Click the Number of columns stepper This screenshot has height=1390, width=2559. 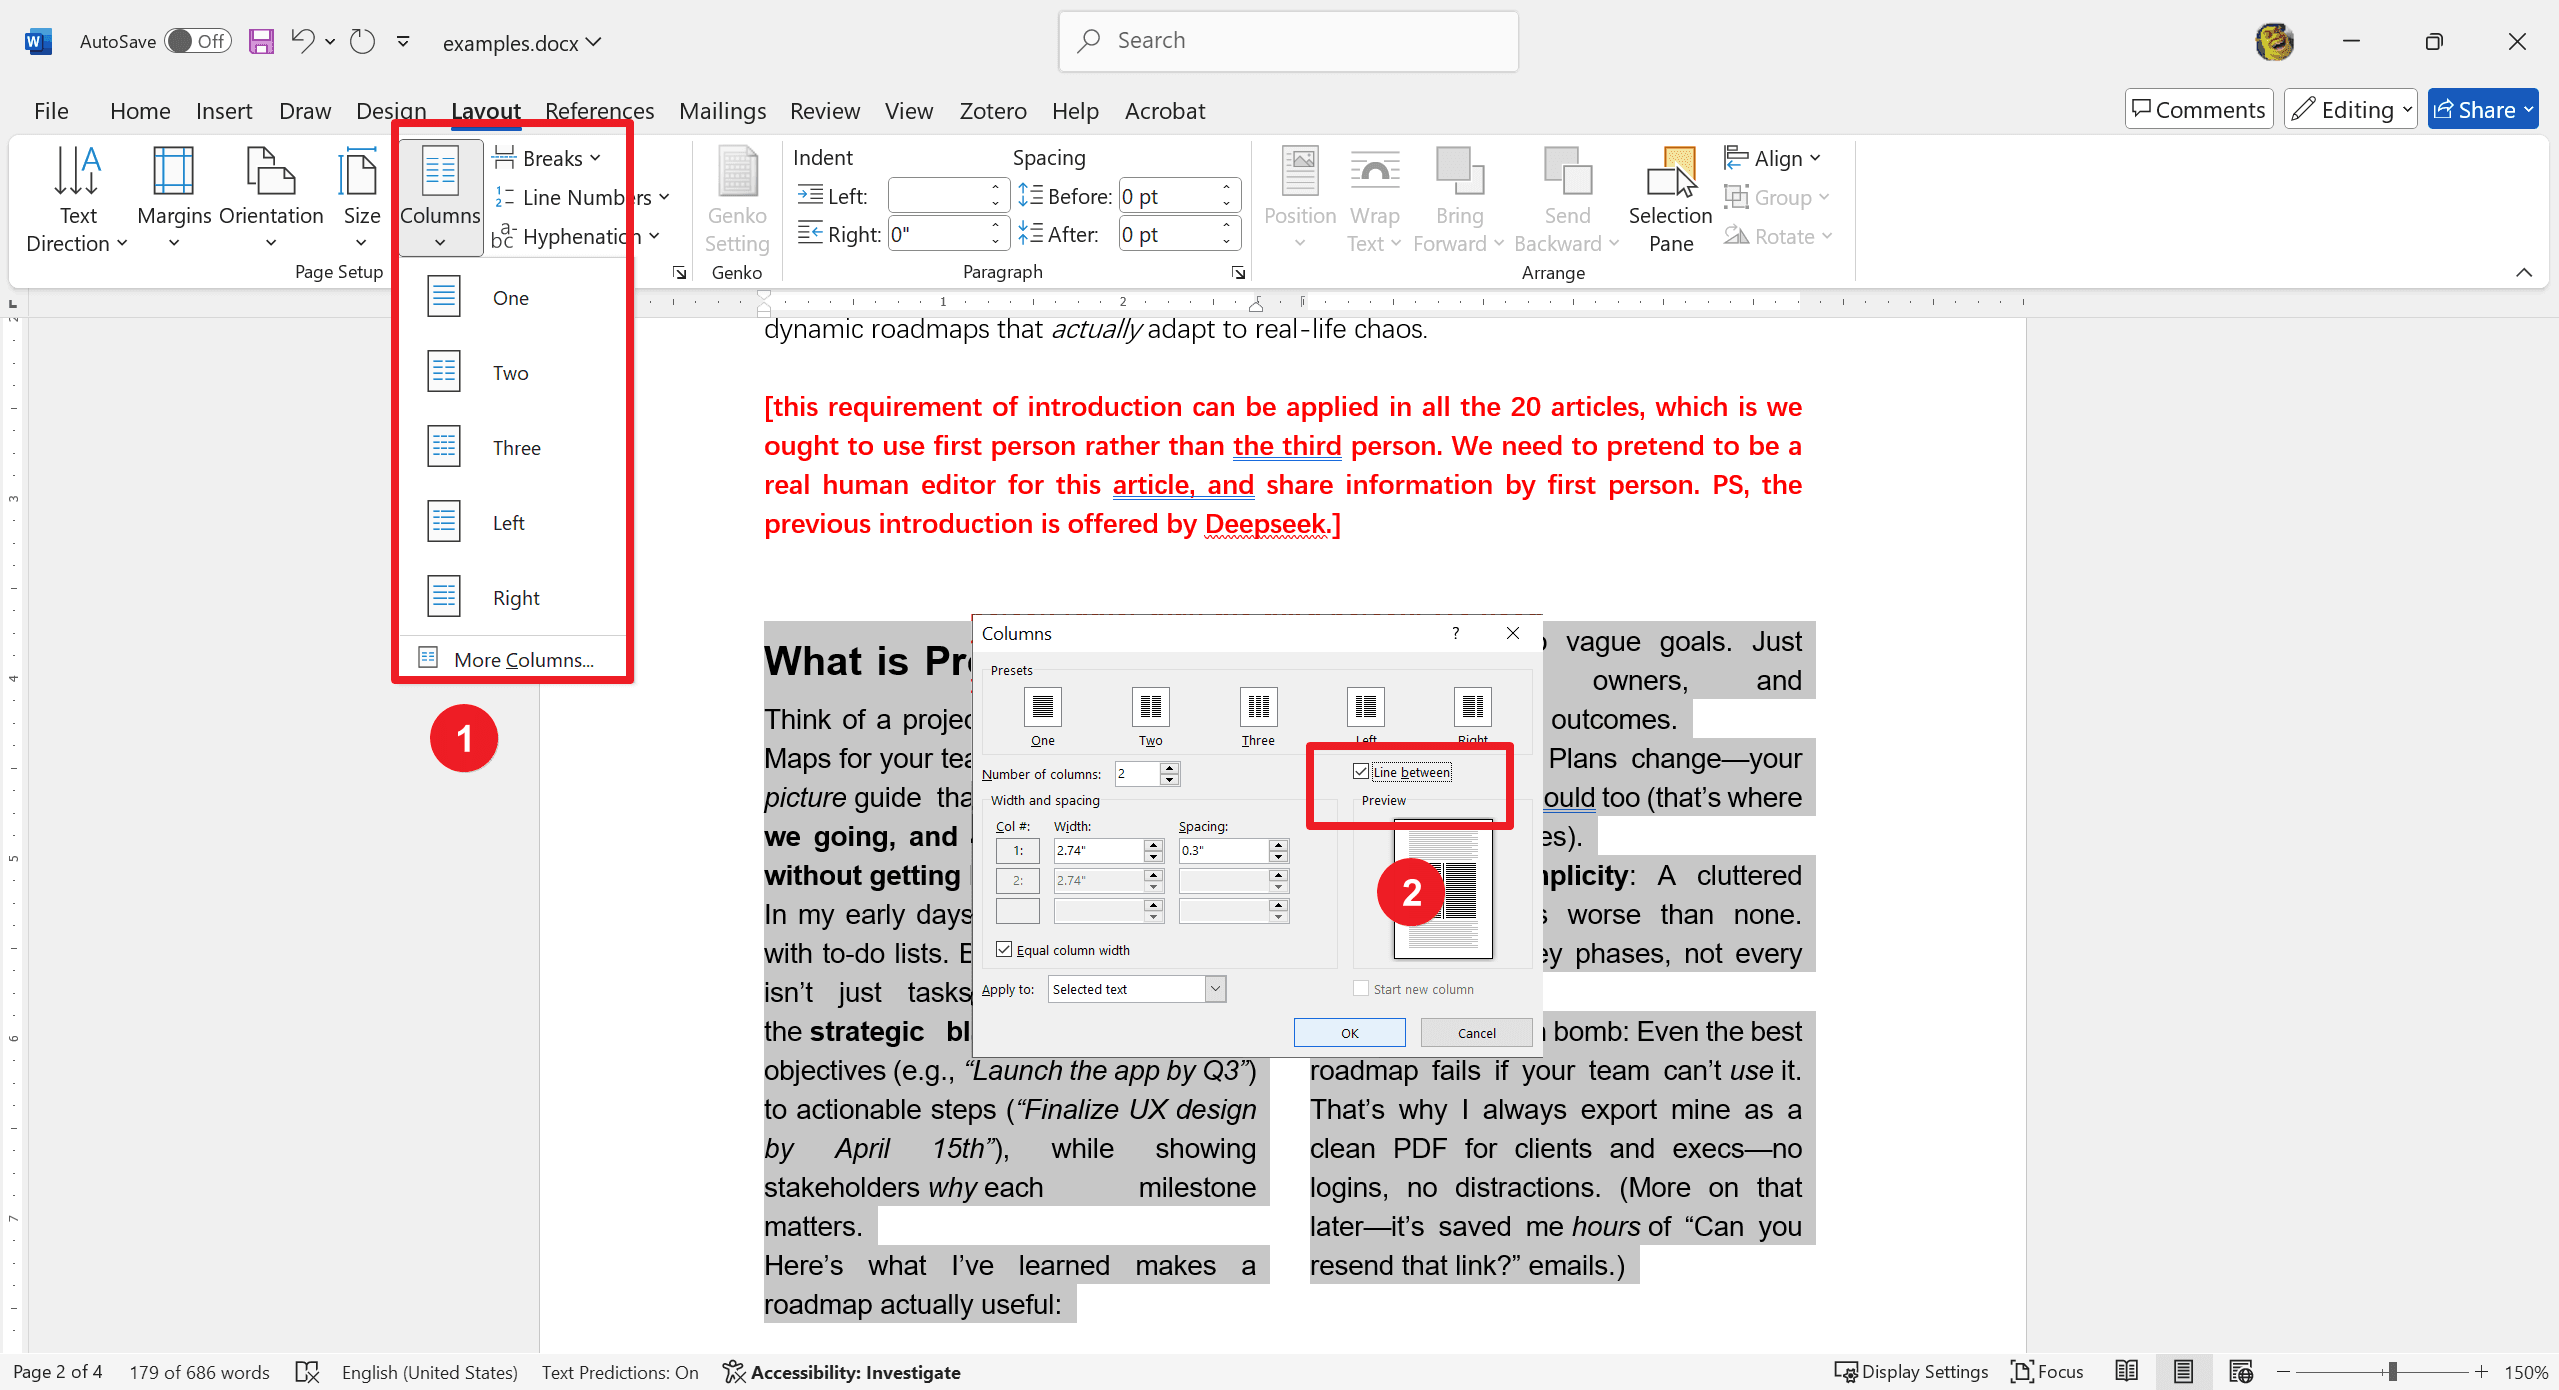[1171, 772]
